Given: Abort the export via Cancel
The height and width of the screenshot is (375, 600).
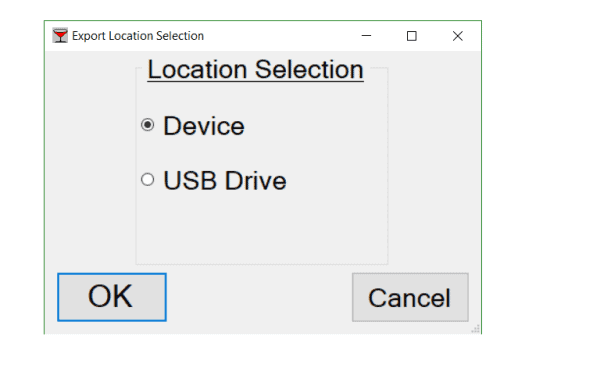Looking at the screenshot, I should point(410,297).
